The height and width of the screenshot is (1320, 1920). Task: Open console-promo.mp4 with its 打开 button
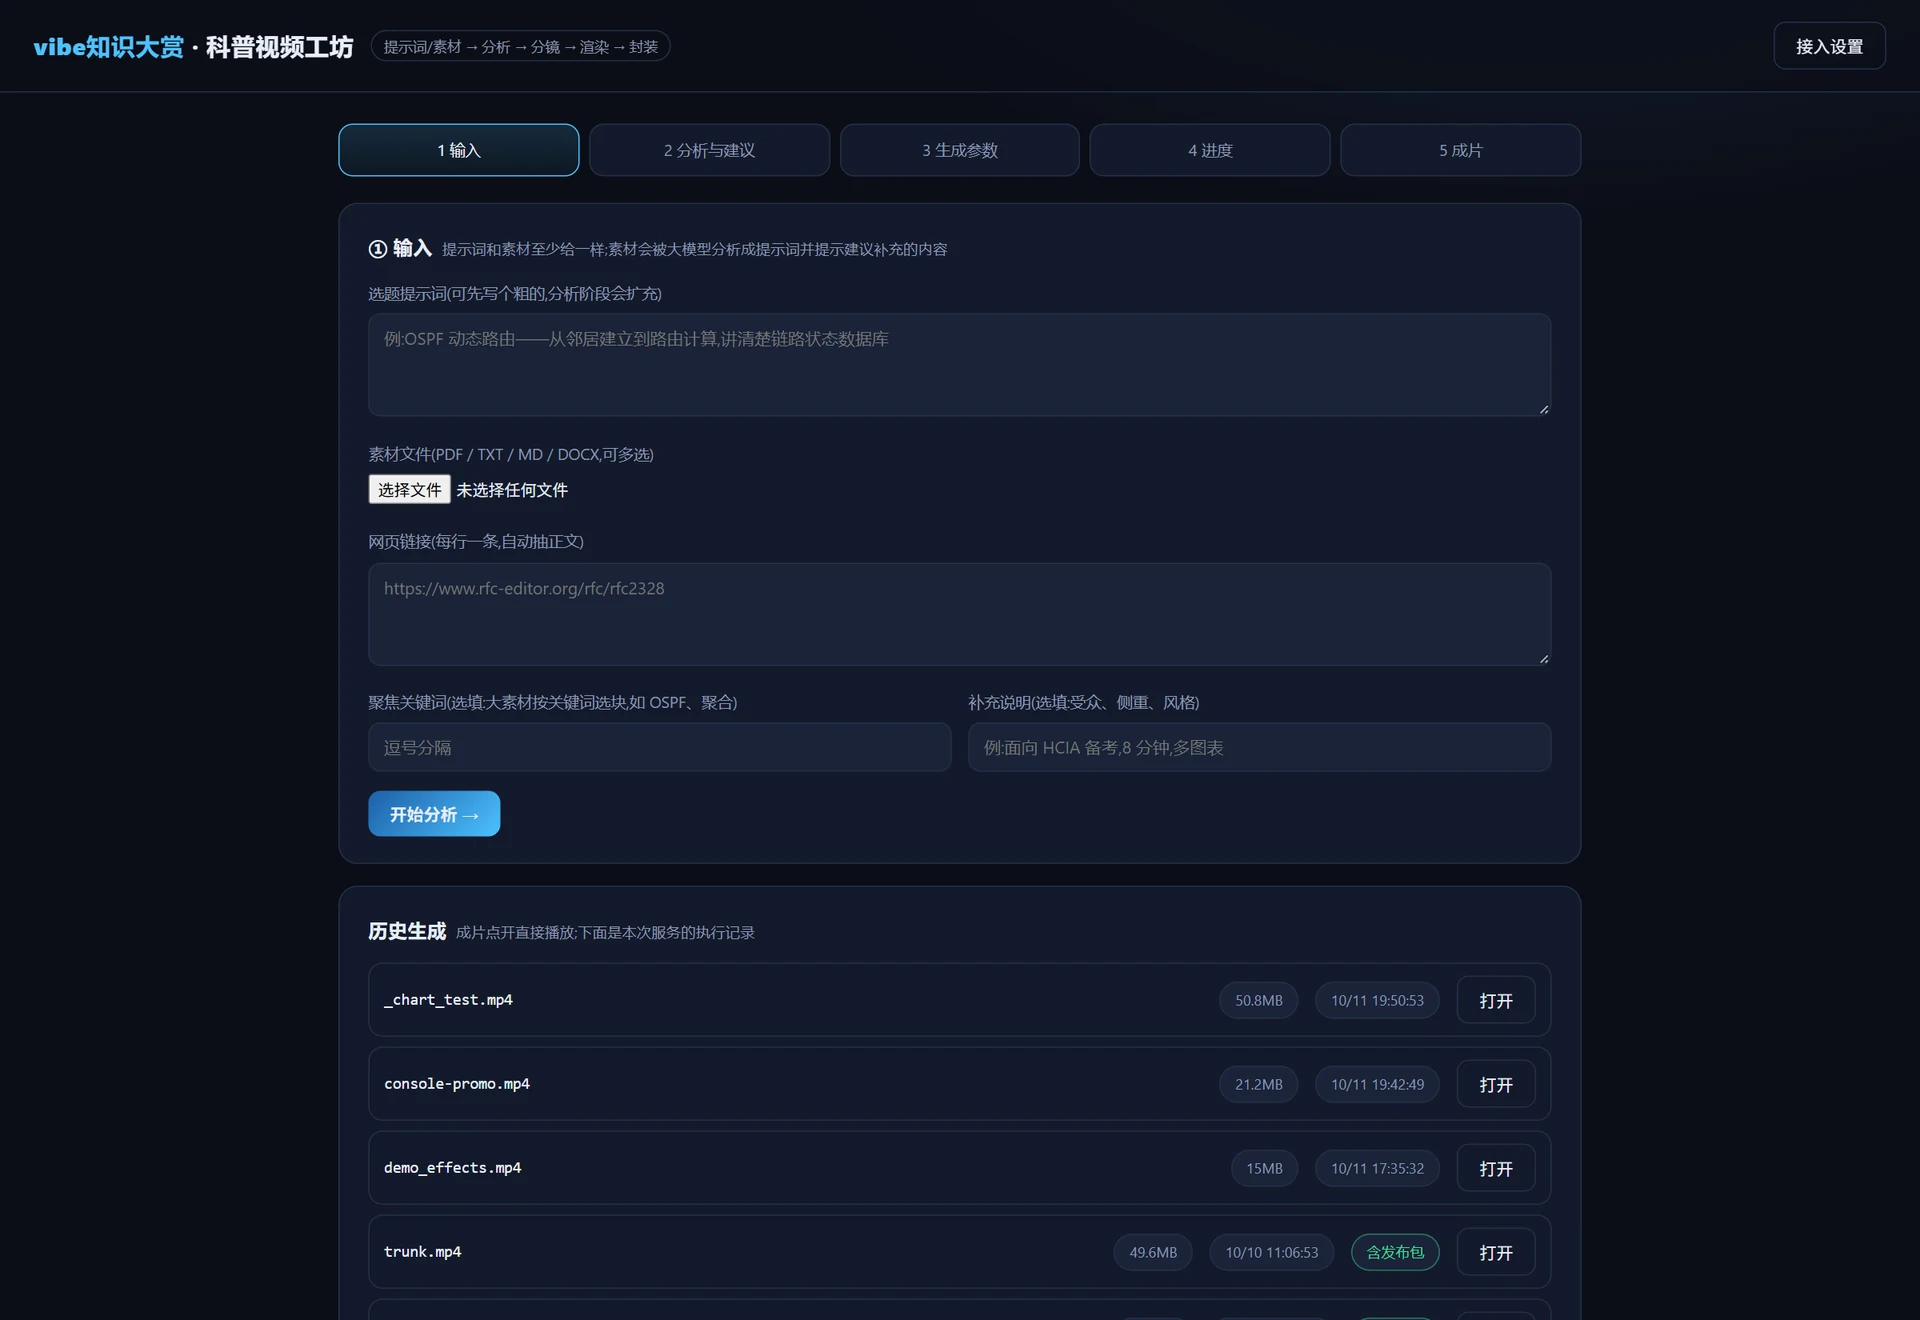[x=1496, y=1084]
